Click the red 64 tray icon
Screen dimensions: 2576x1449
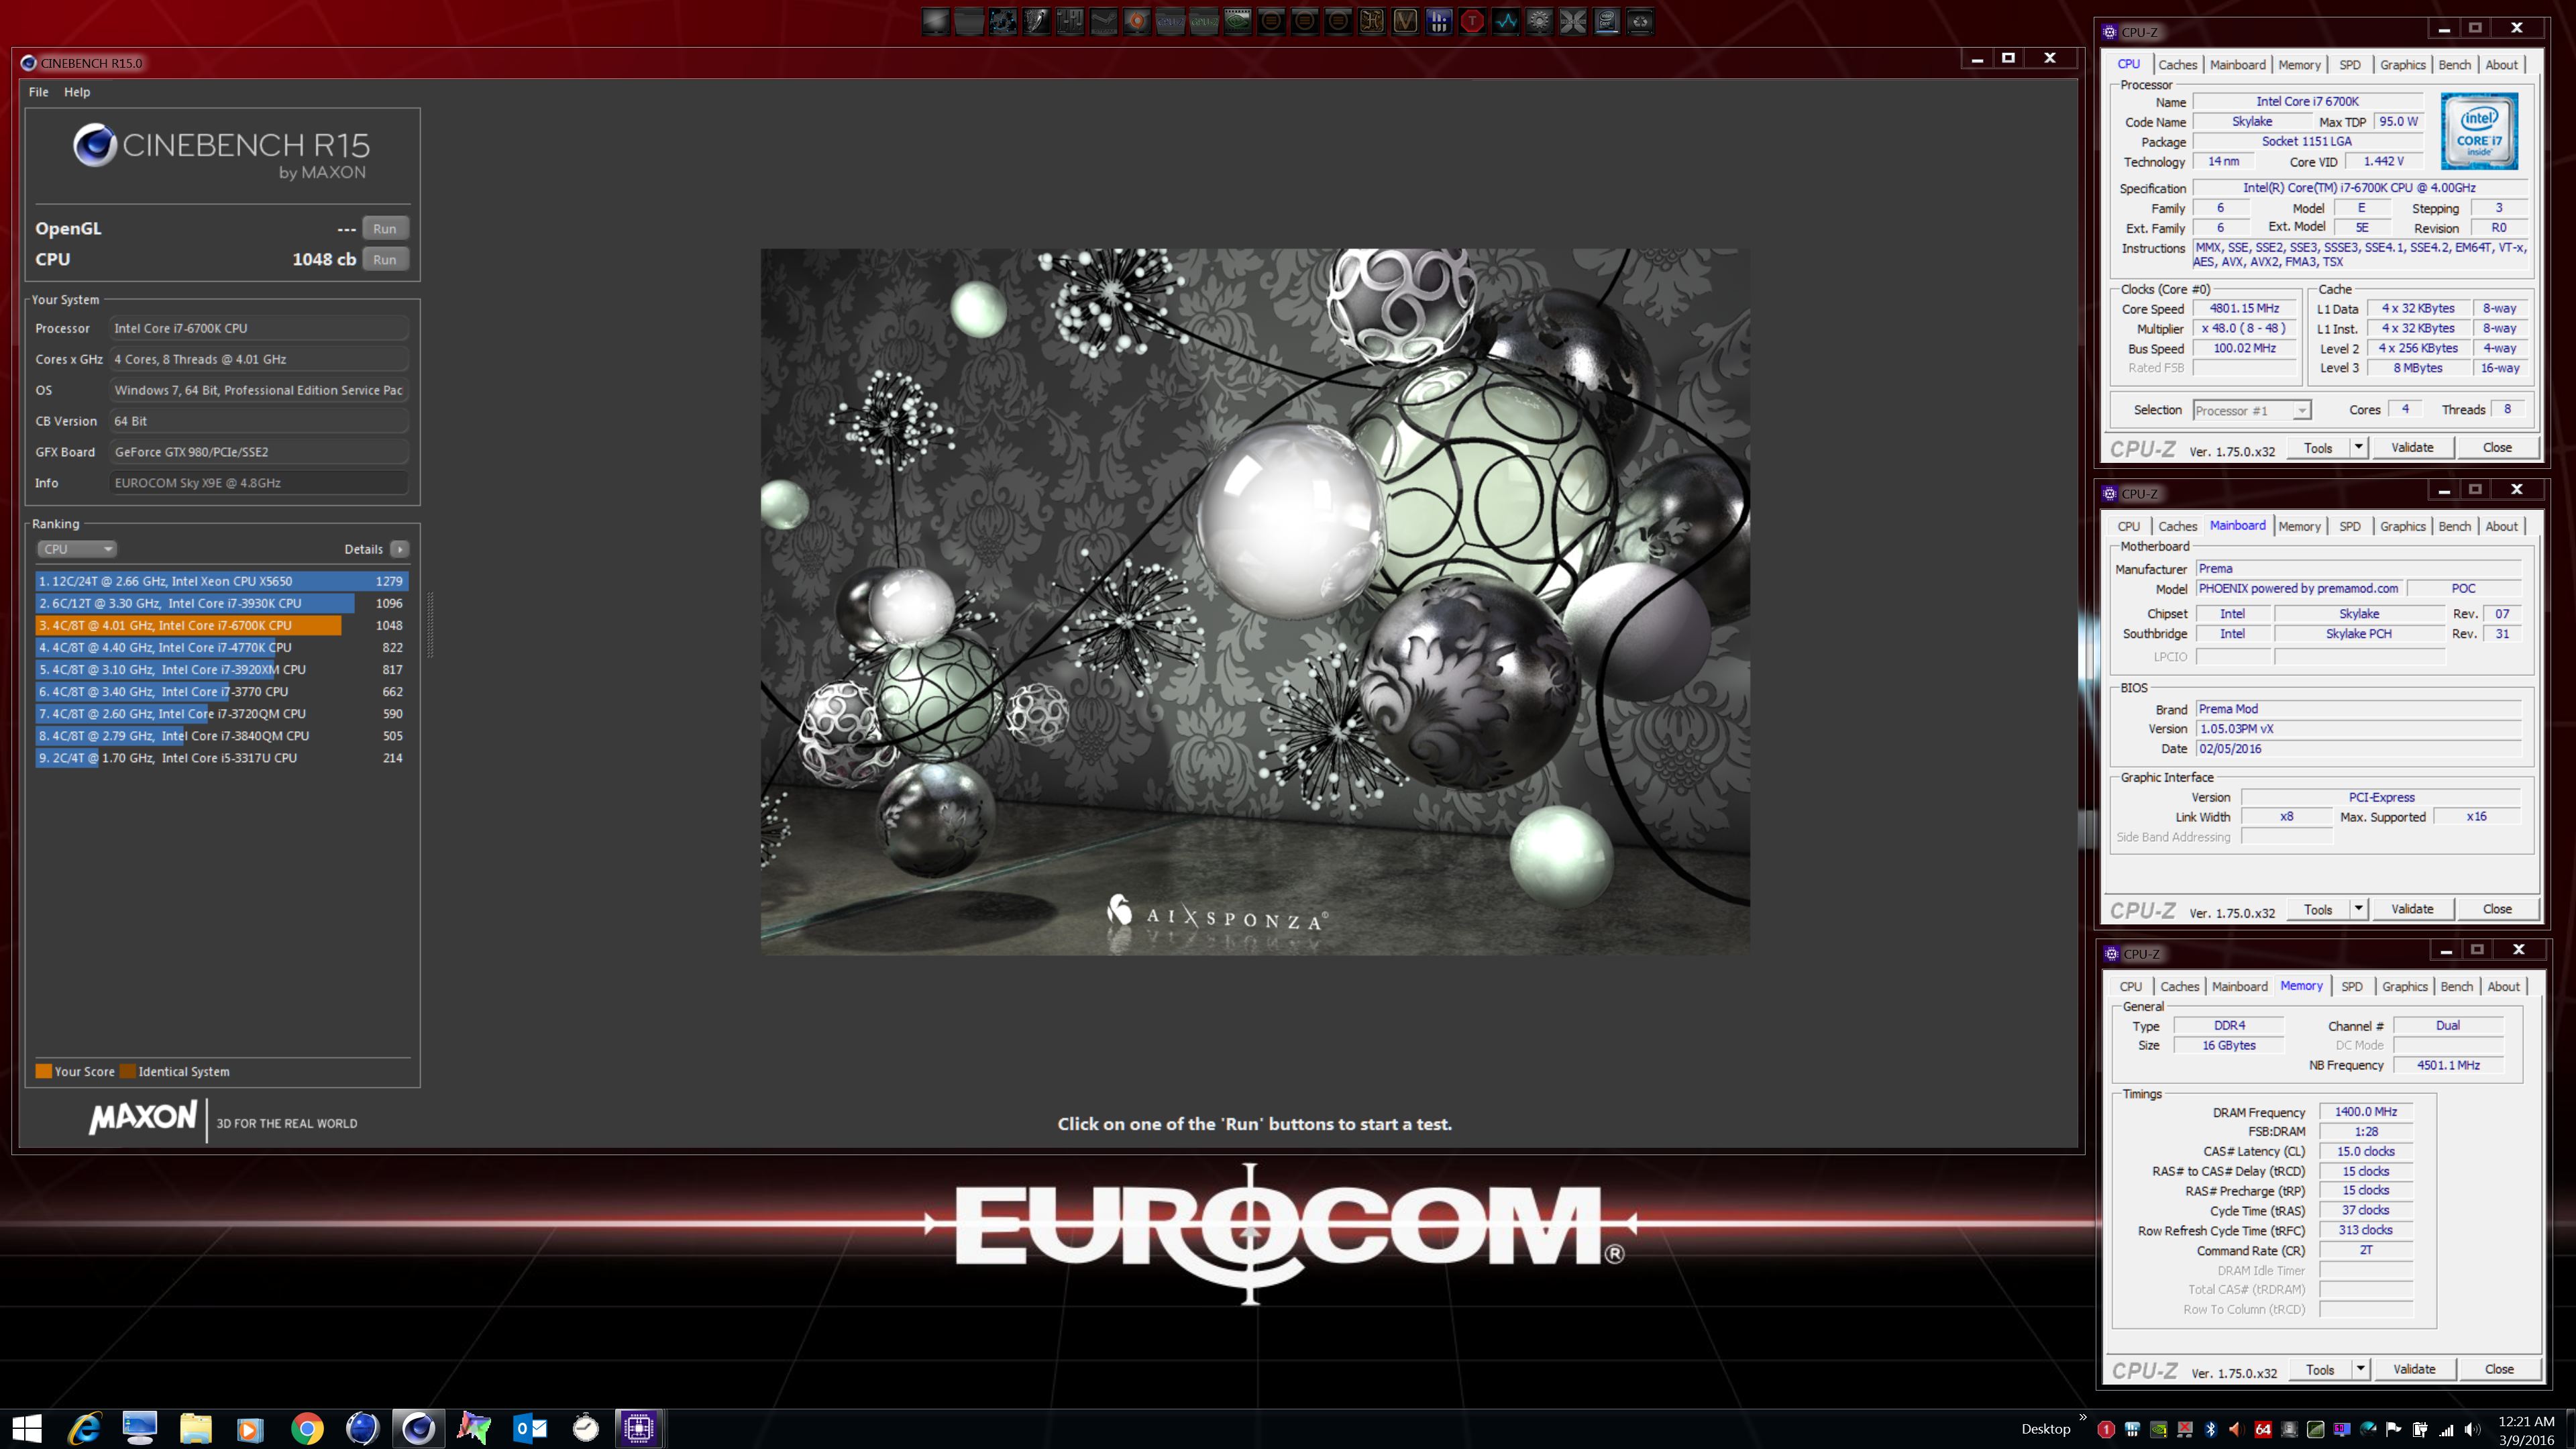[x=2263, y=1429]
